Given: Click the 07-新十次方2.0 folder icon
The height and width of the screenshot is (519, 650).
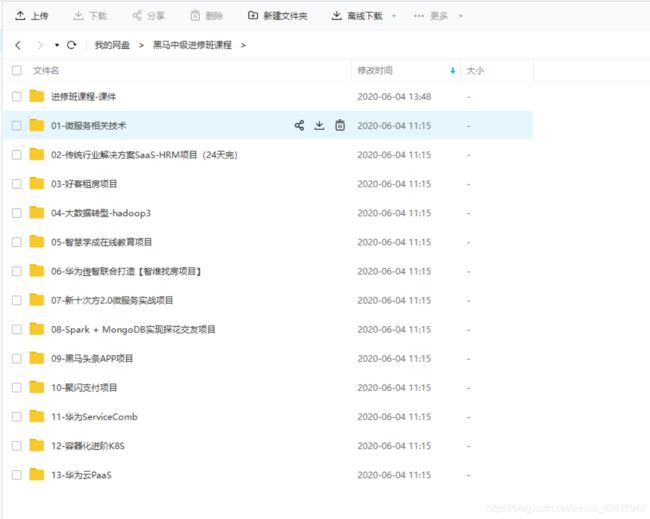Looking at the screenshot, I should click(x=36, y=300).
